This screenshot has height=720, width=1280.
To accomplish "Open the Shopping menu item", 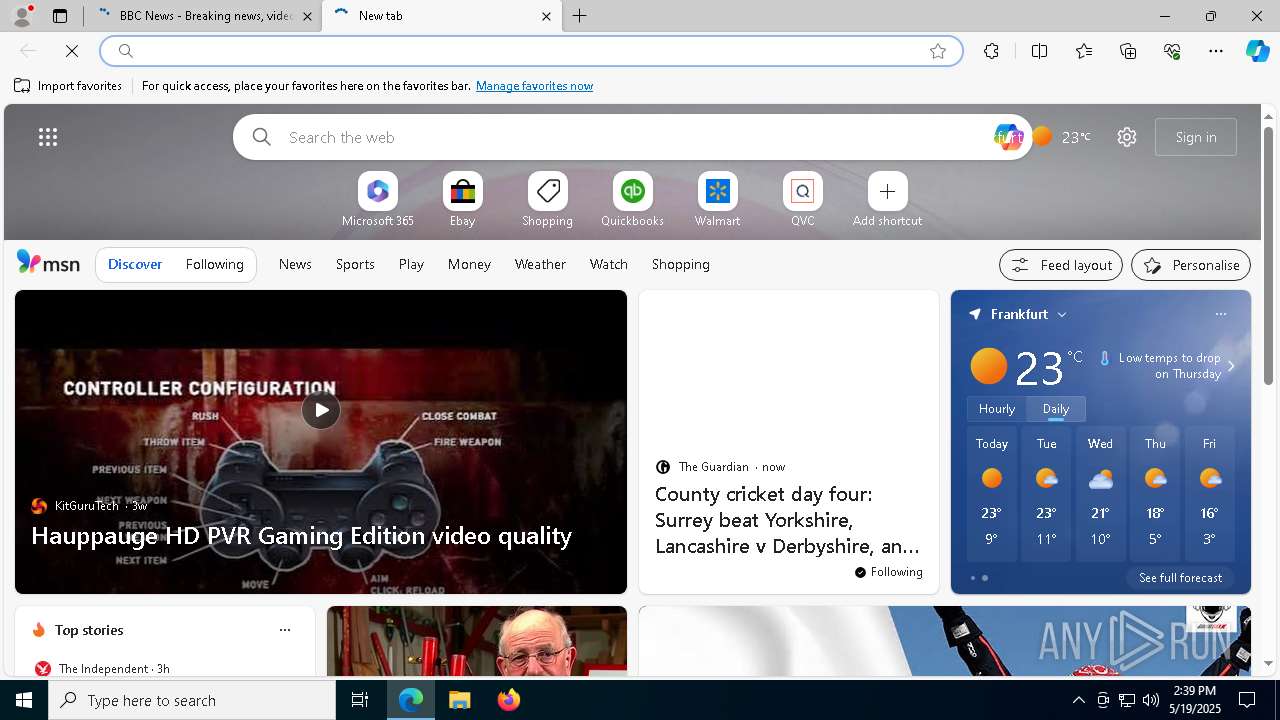I will (680, 264).
